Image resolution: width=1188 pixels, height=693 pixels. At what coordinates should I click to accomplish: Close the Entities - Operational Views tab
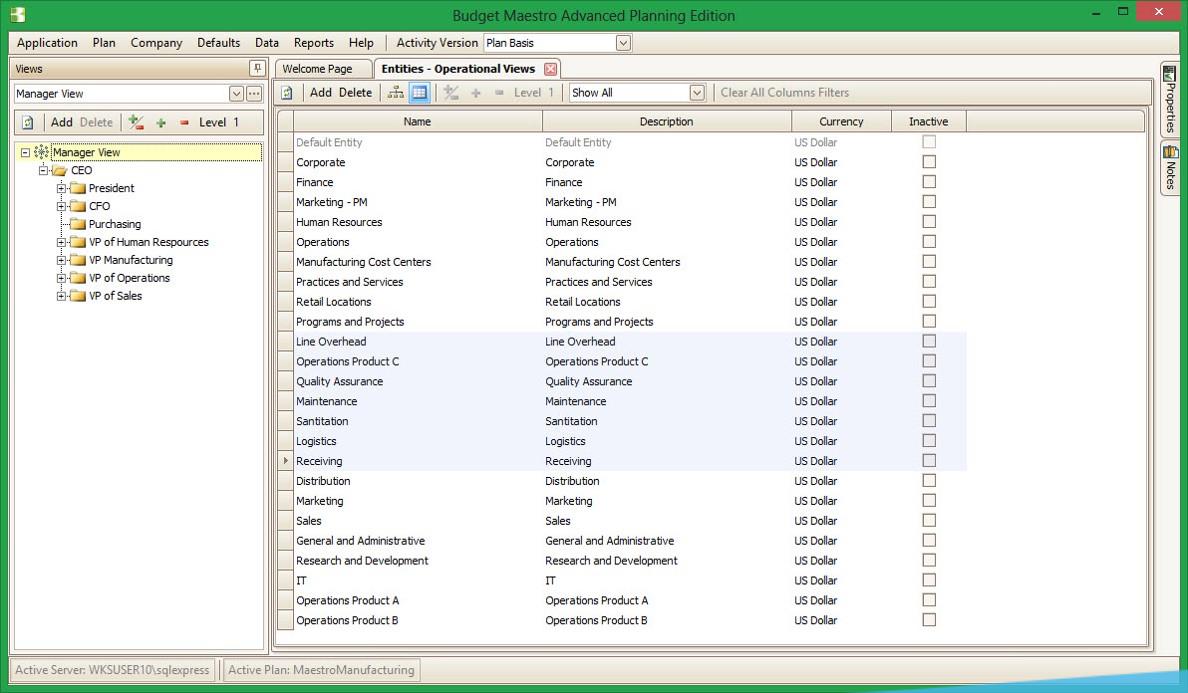coord(551,69)
